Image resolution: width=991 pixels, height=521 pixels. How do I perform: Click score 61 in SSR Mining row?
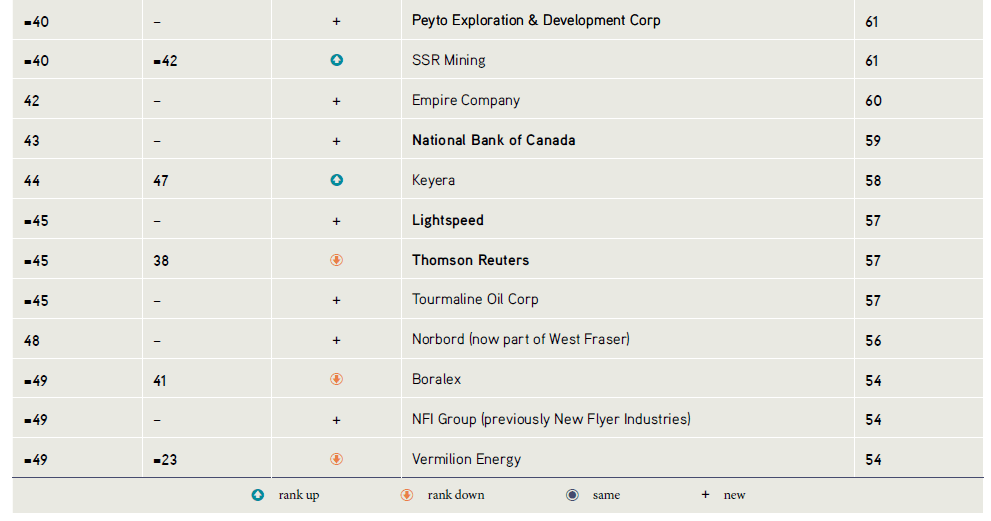[x=872, y=61]
